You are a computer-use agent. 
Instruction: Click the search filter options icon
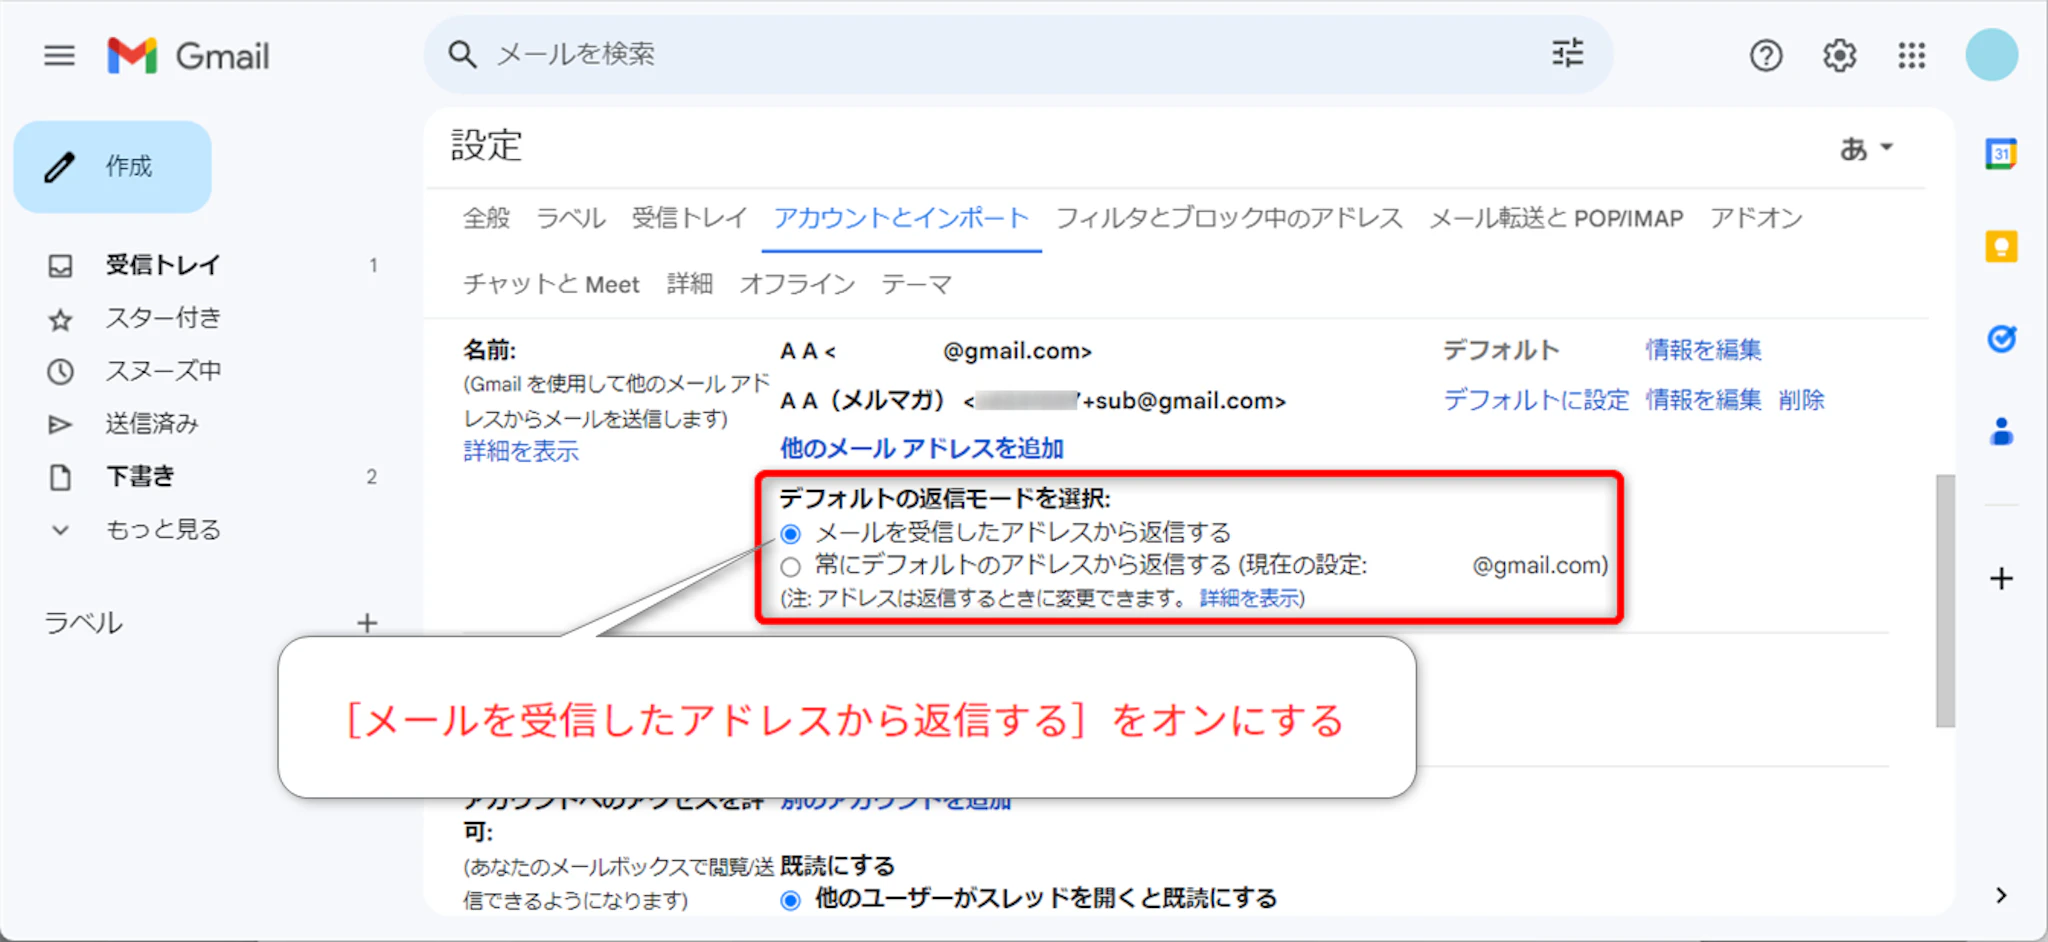pos(1567,53)
